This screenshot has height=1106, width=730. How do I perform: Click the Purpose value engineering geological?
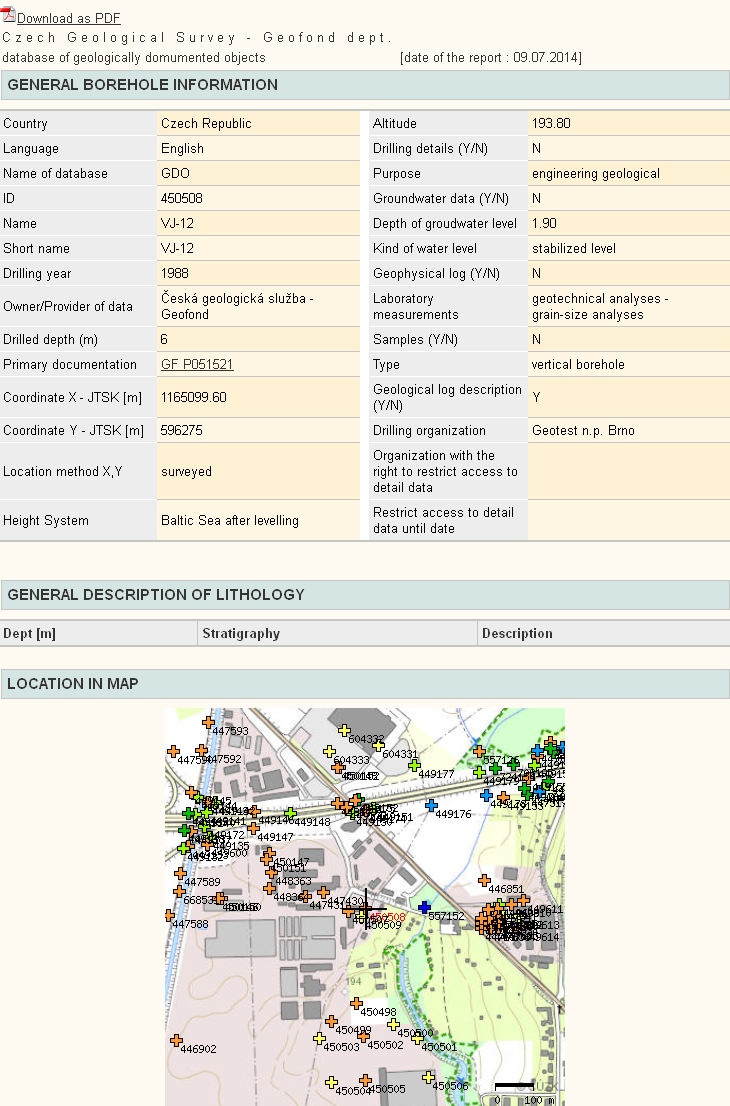[x=596, y=174]
